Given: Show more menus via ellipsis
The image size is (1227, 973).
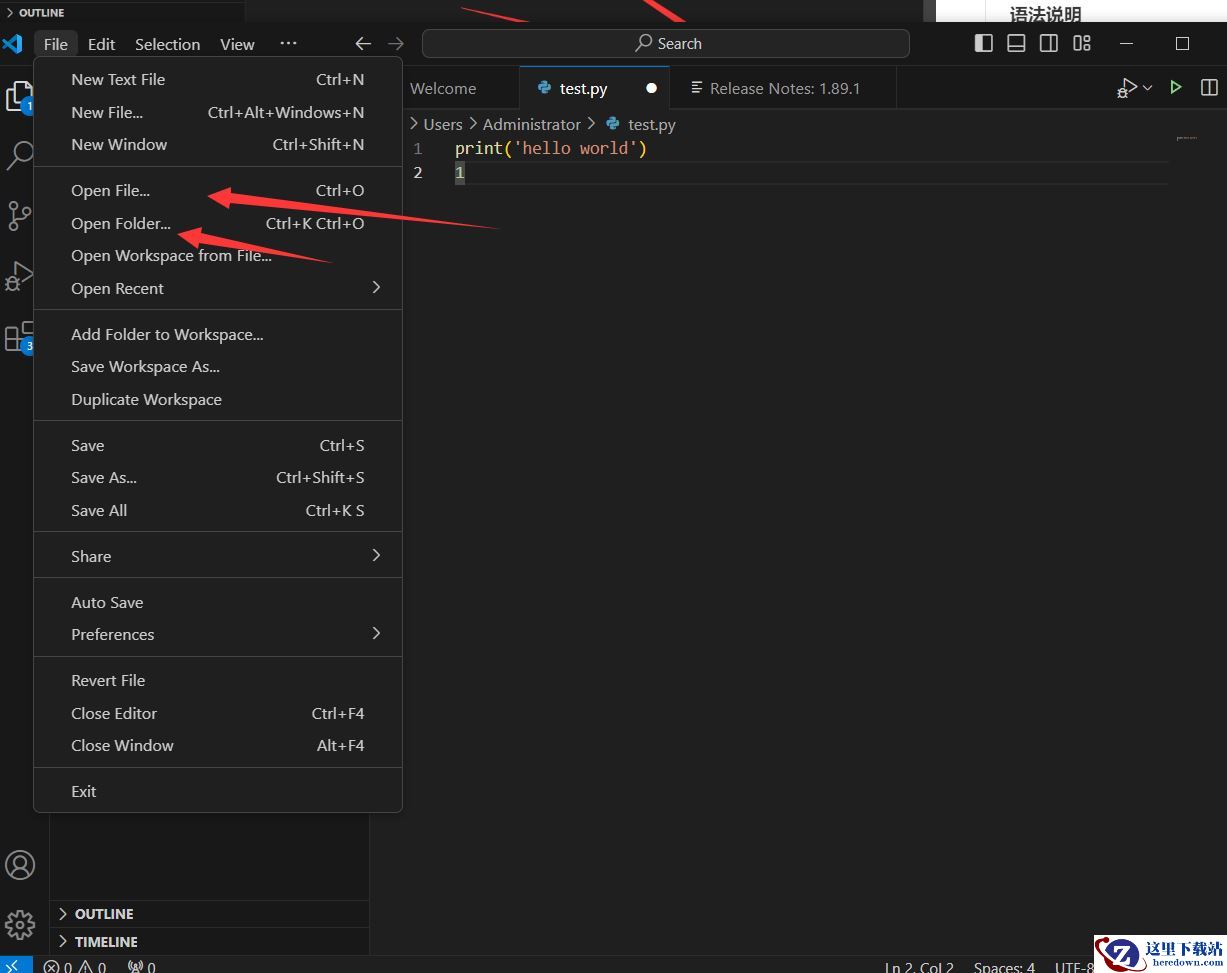Looking at the screenshot, I should [x=288, y=44].
